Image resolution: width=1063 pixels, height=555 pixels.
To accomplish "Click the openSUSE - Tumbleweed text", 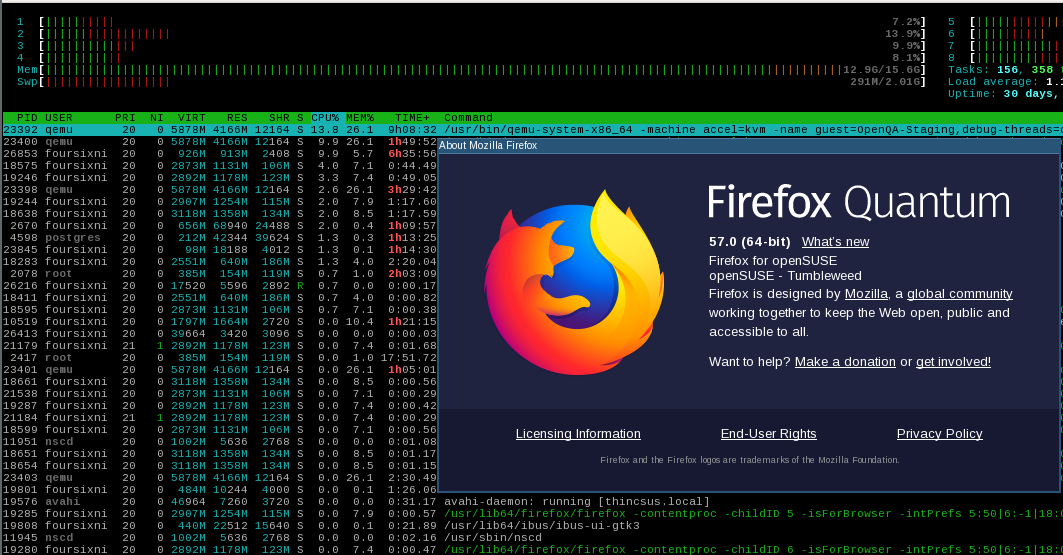I will tap(785, 276).
